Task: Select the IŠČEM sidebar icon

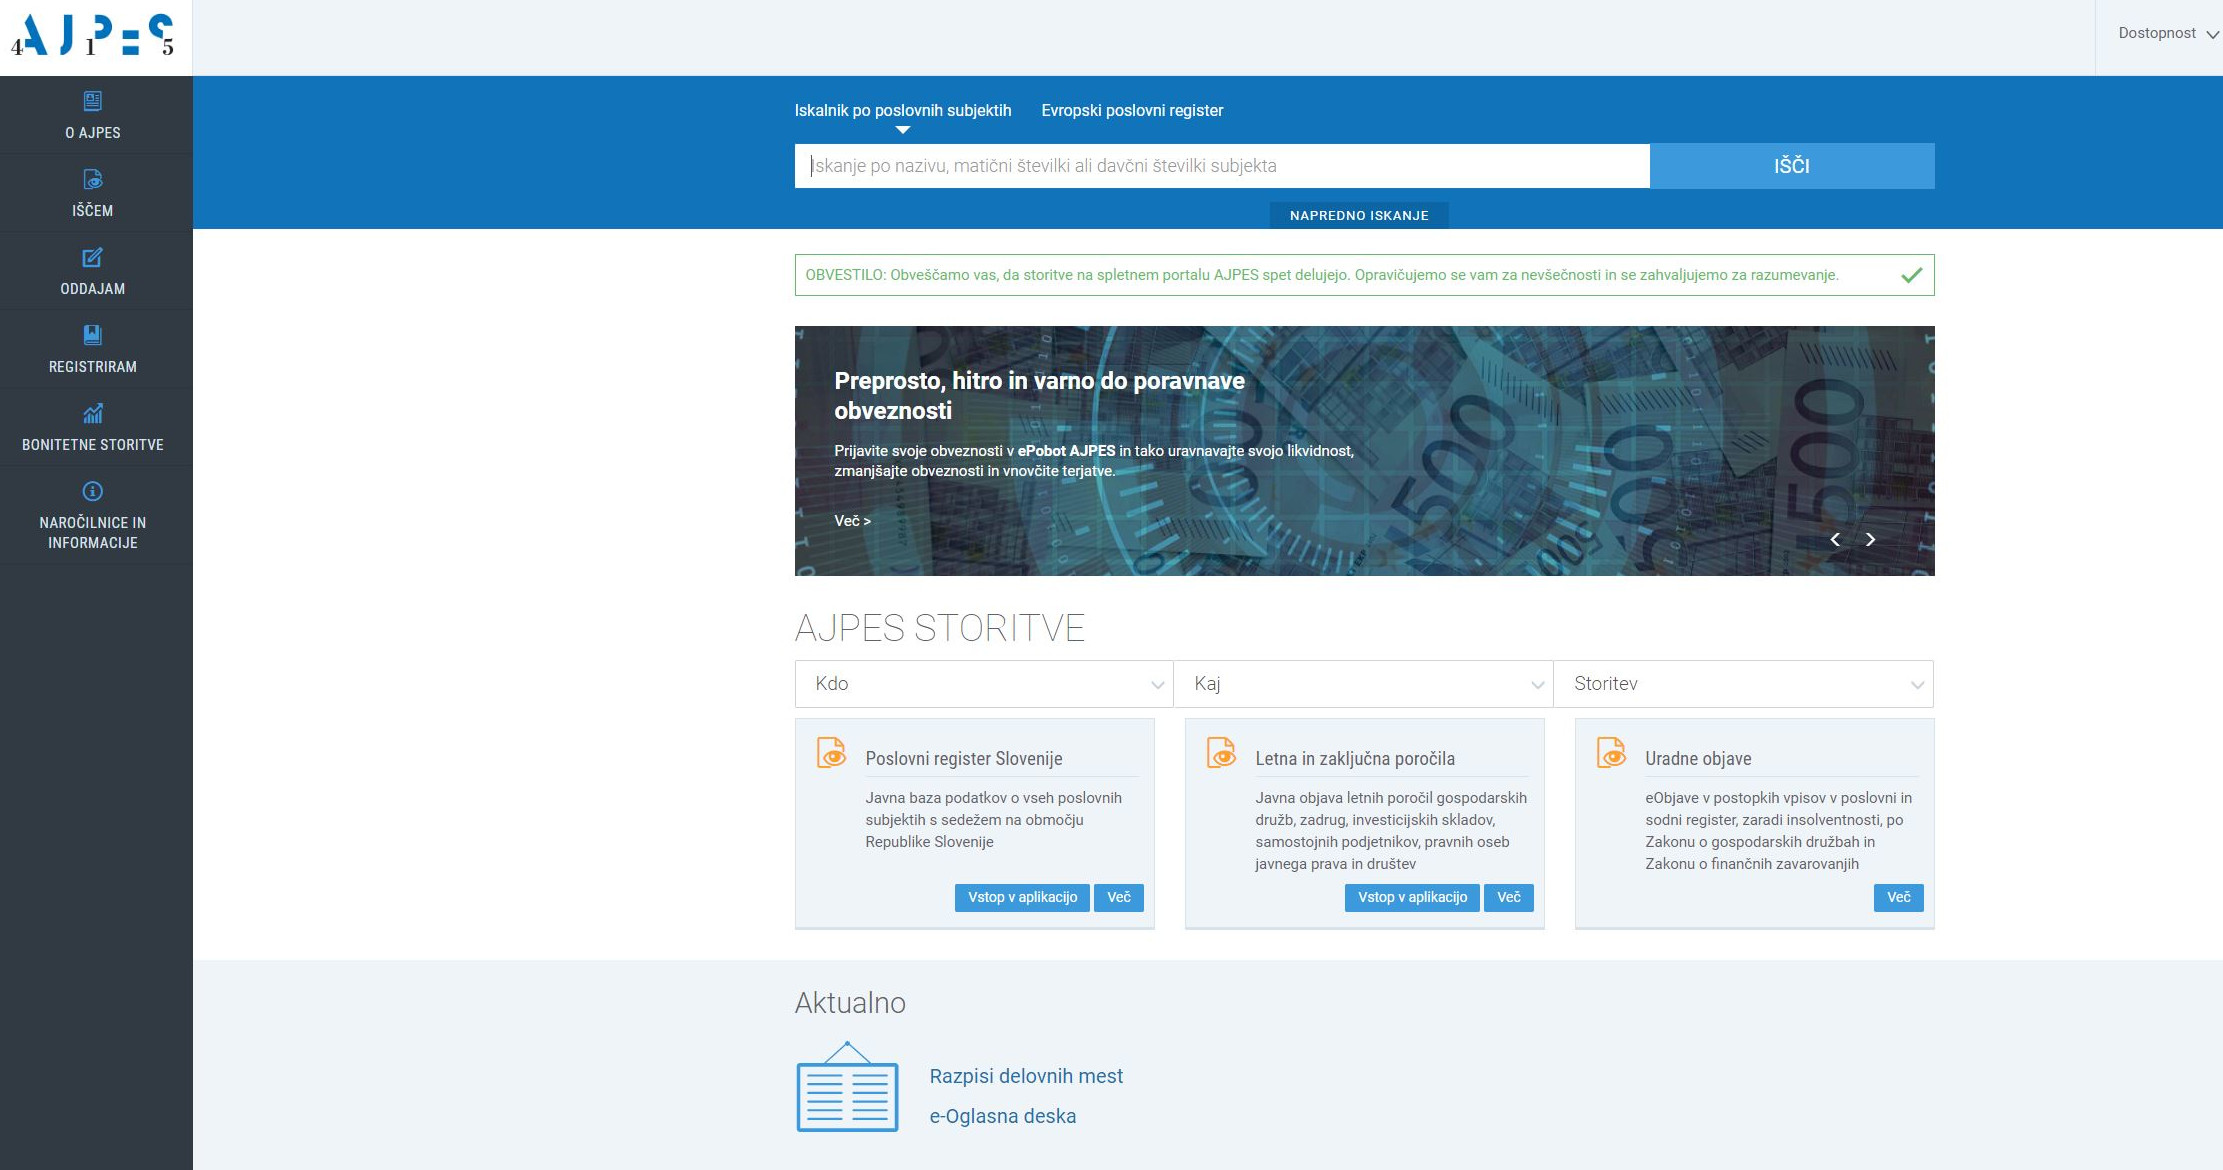Action: (x=93, y=180)
